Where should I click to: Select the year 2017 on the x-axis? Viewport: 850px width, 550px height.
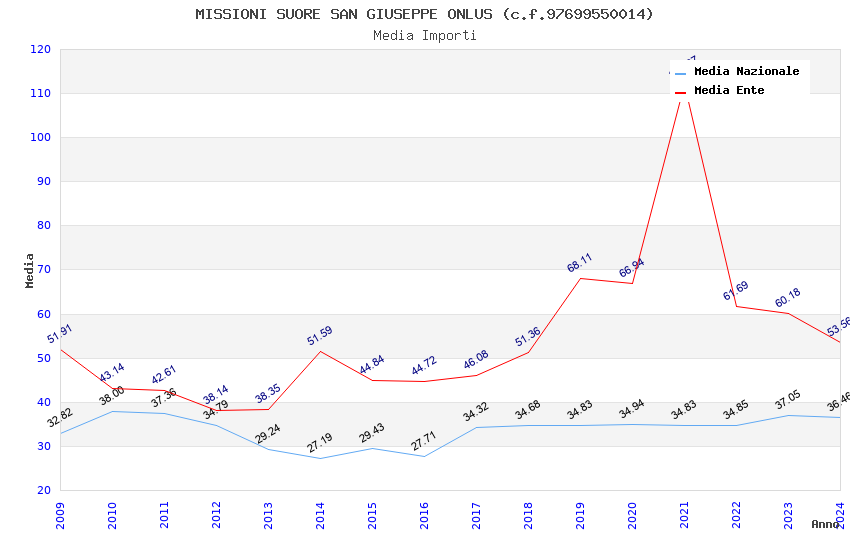click(476, 515)
